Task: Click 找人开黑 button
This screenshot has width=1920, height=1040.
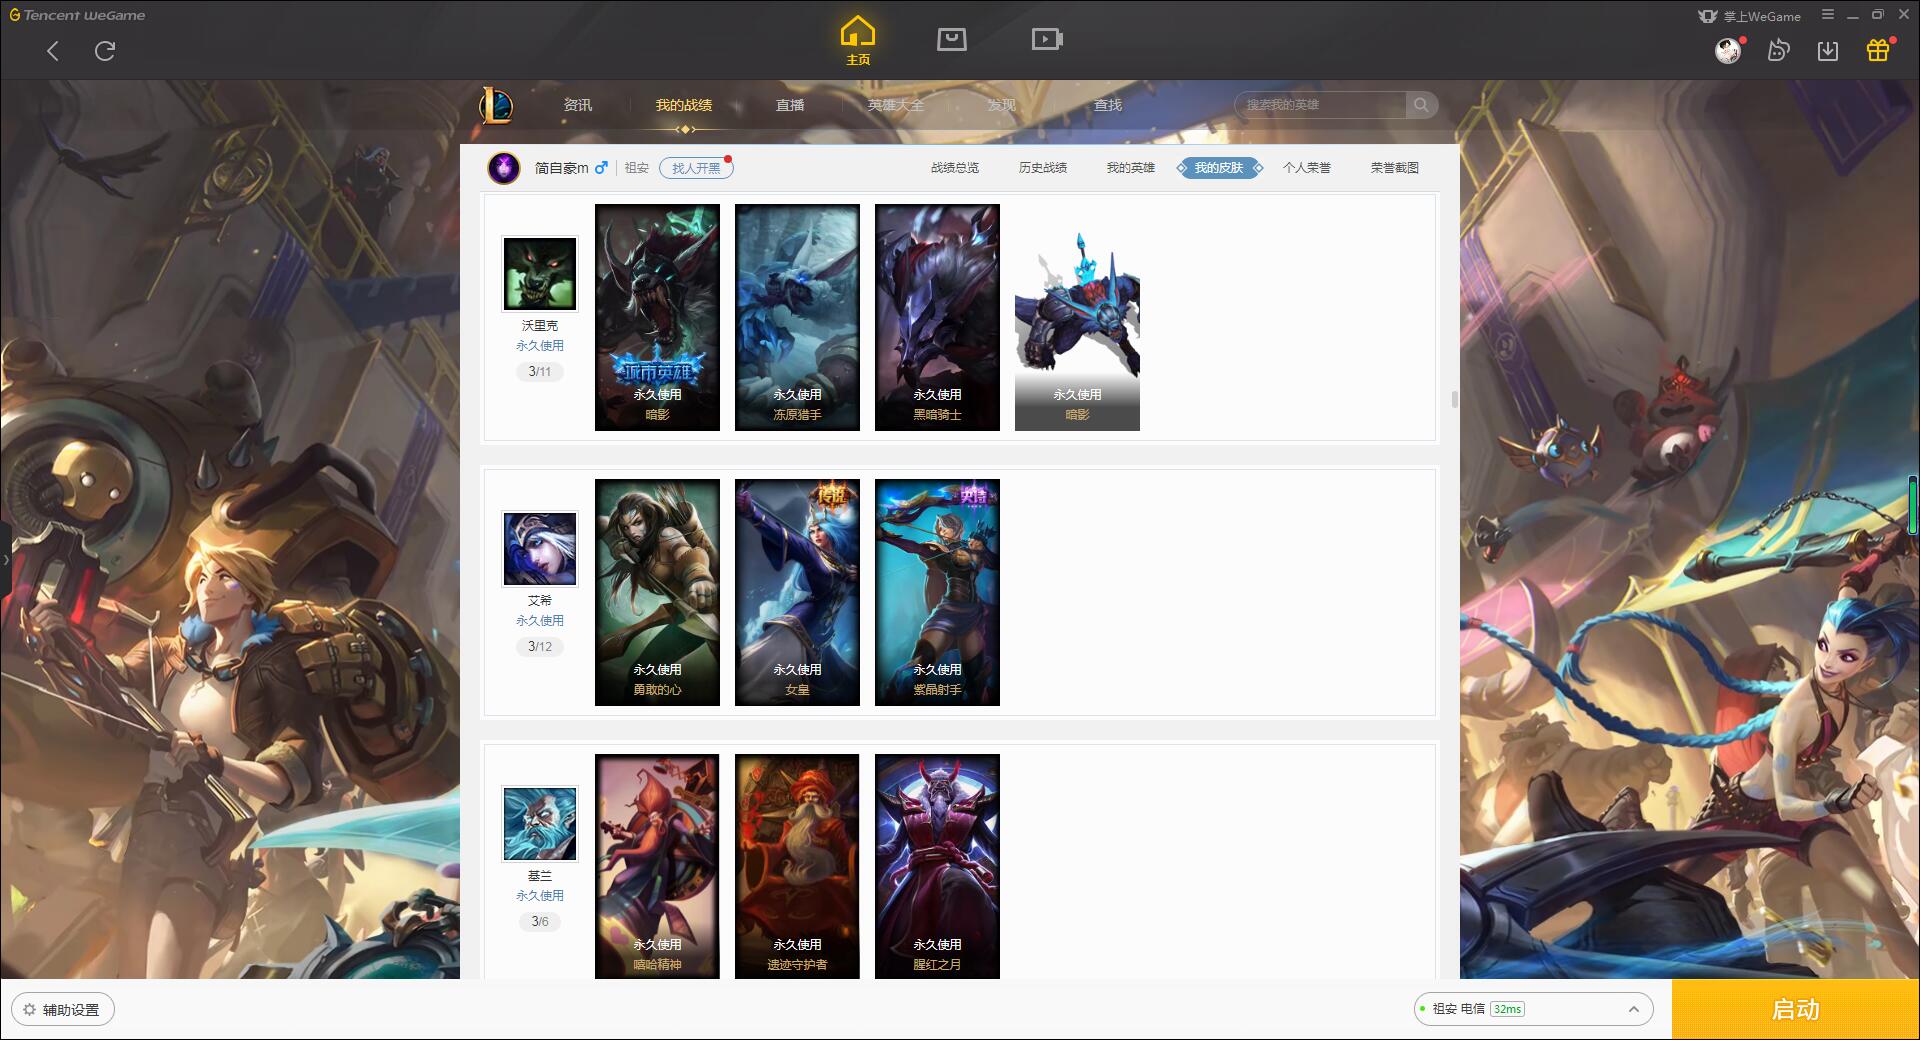Action: pos(696,168)
